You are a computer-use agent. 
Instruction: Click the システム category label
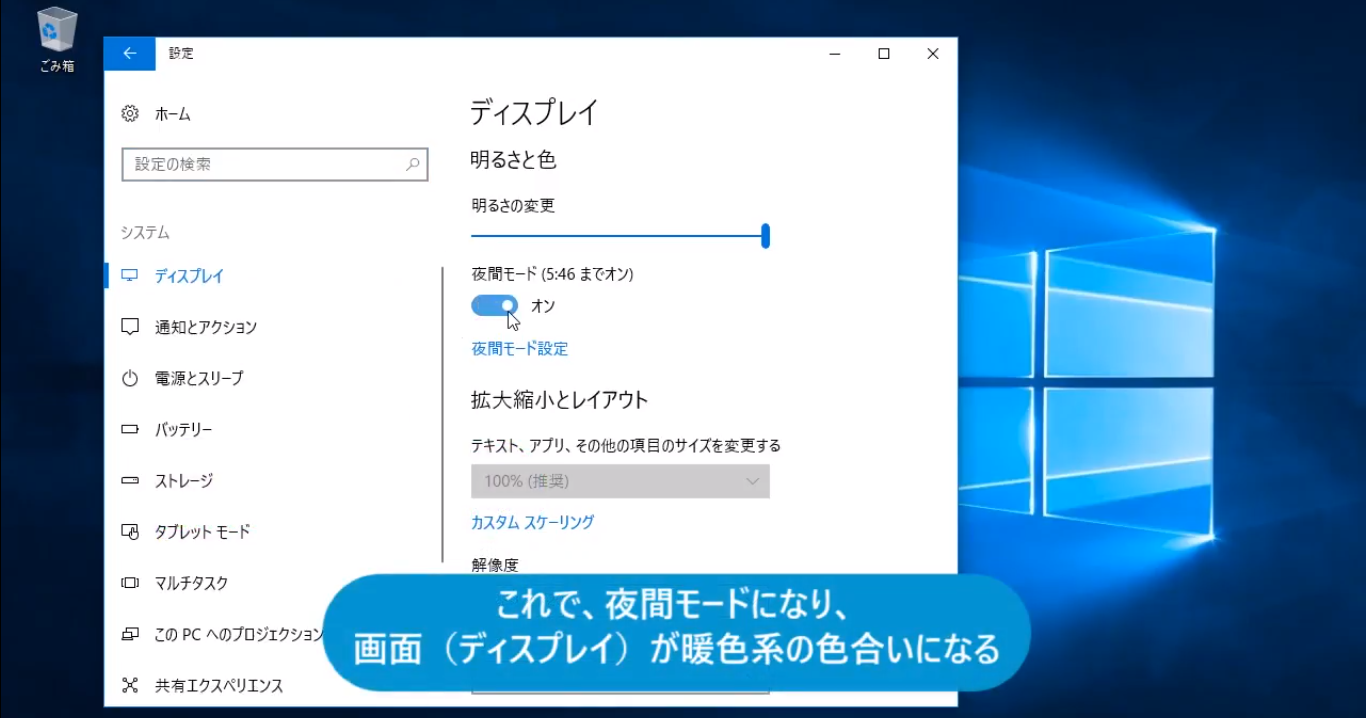click(145, 233)
